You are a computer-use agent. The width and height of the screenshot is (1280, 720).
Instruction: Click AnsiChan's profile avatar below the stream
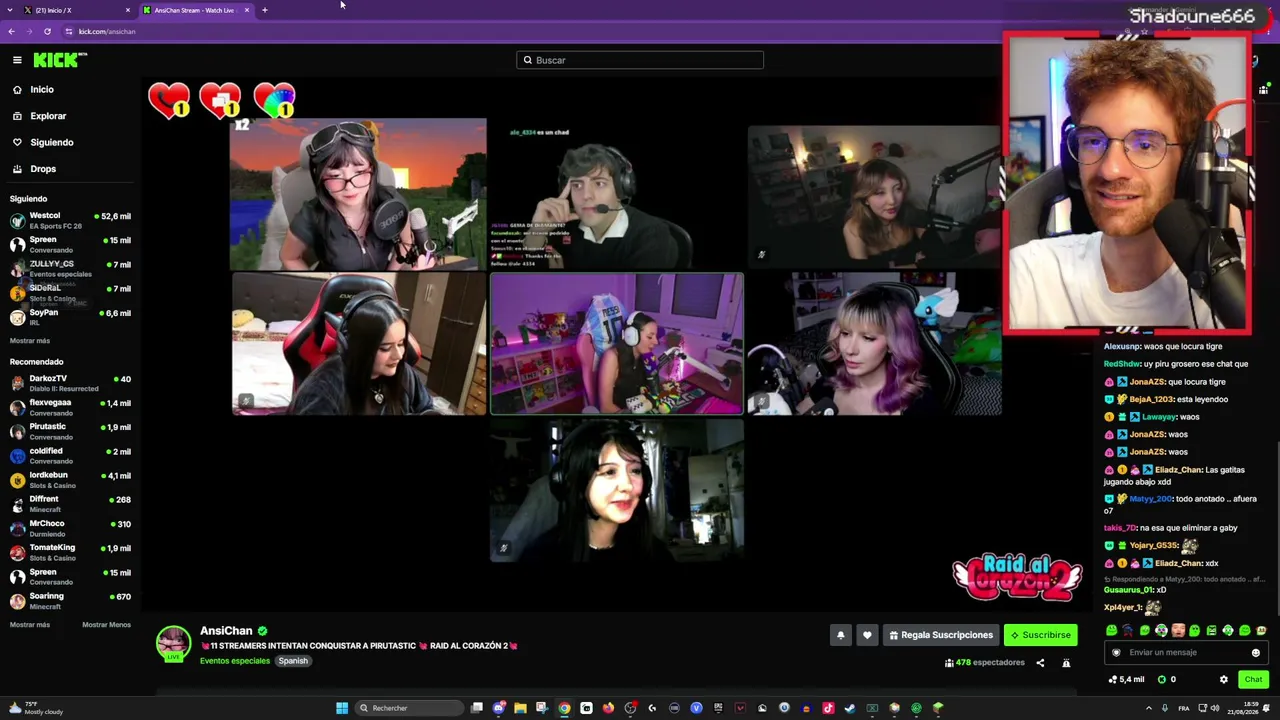pyautogui.click(x=173, y=643)
